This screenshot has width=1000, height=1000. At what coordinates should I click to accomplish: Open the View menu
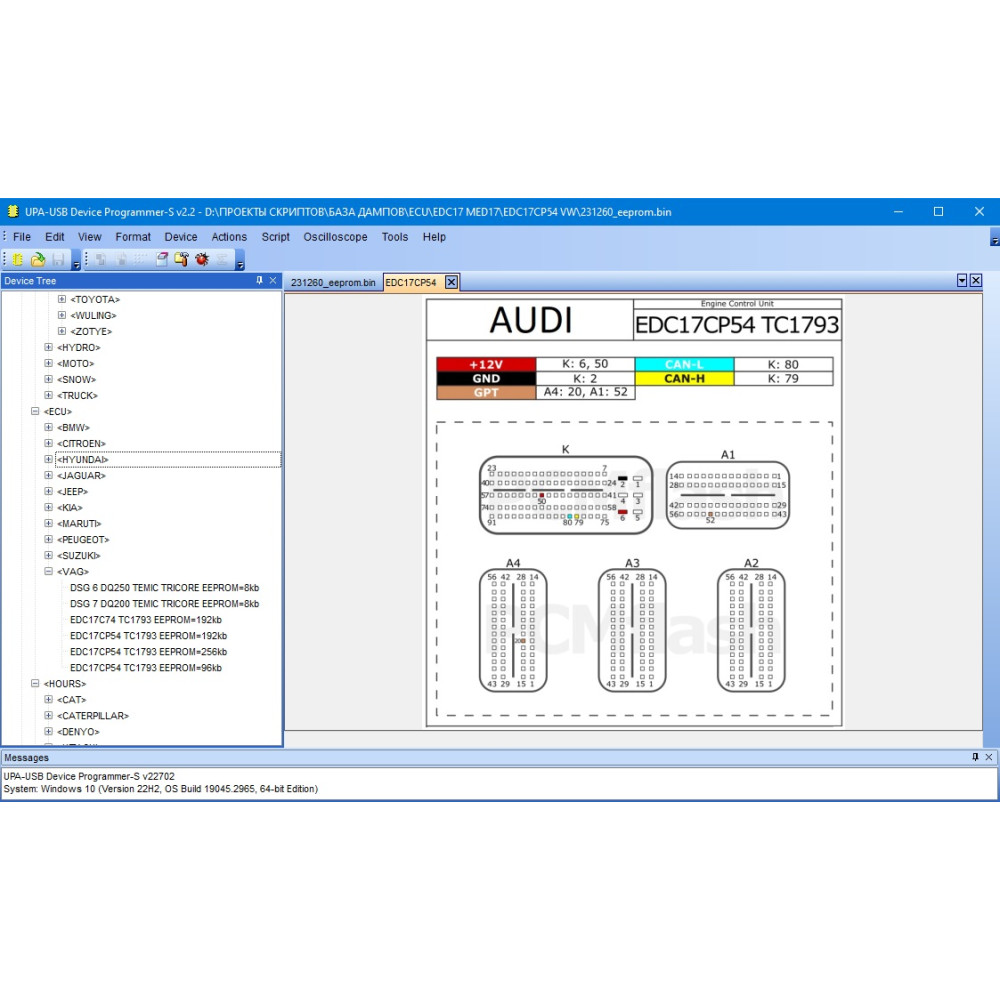coord(89,237)
